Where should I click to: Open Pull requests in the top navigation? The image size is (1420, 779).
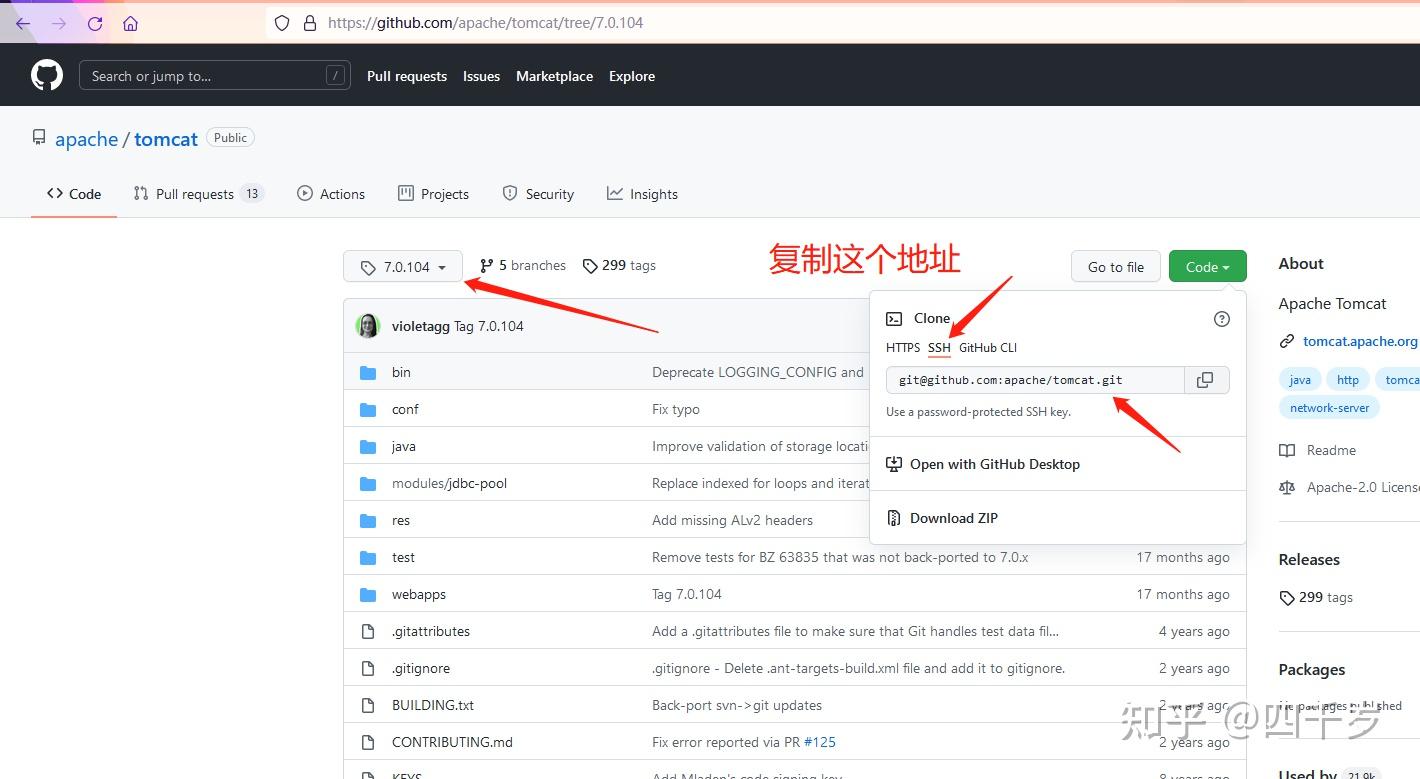point(407,76)
